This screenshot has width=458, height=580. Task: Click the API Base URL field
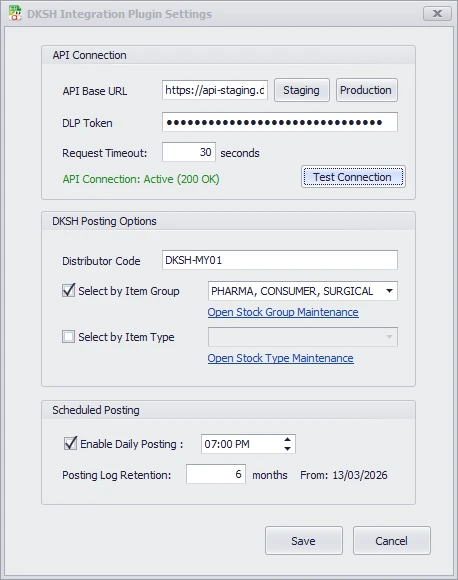[215, 90]
